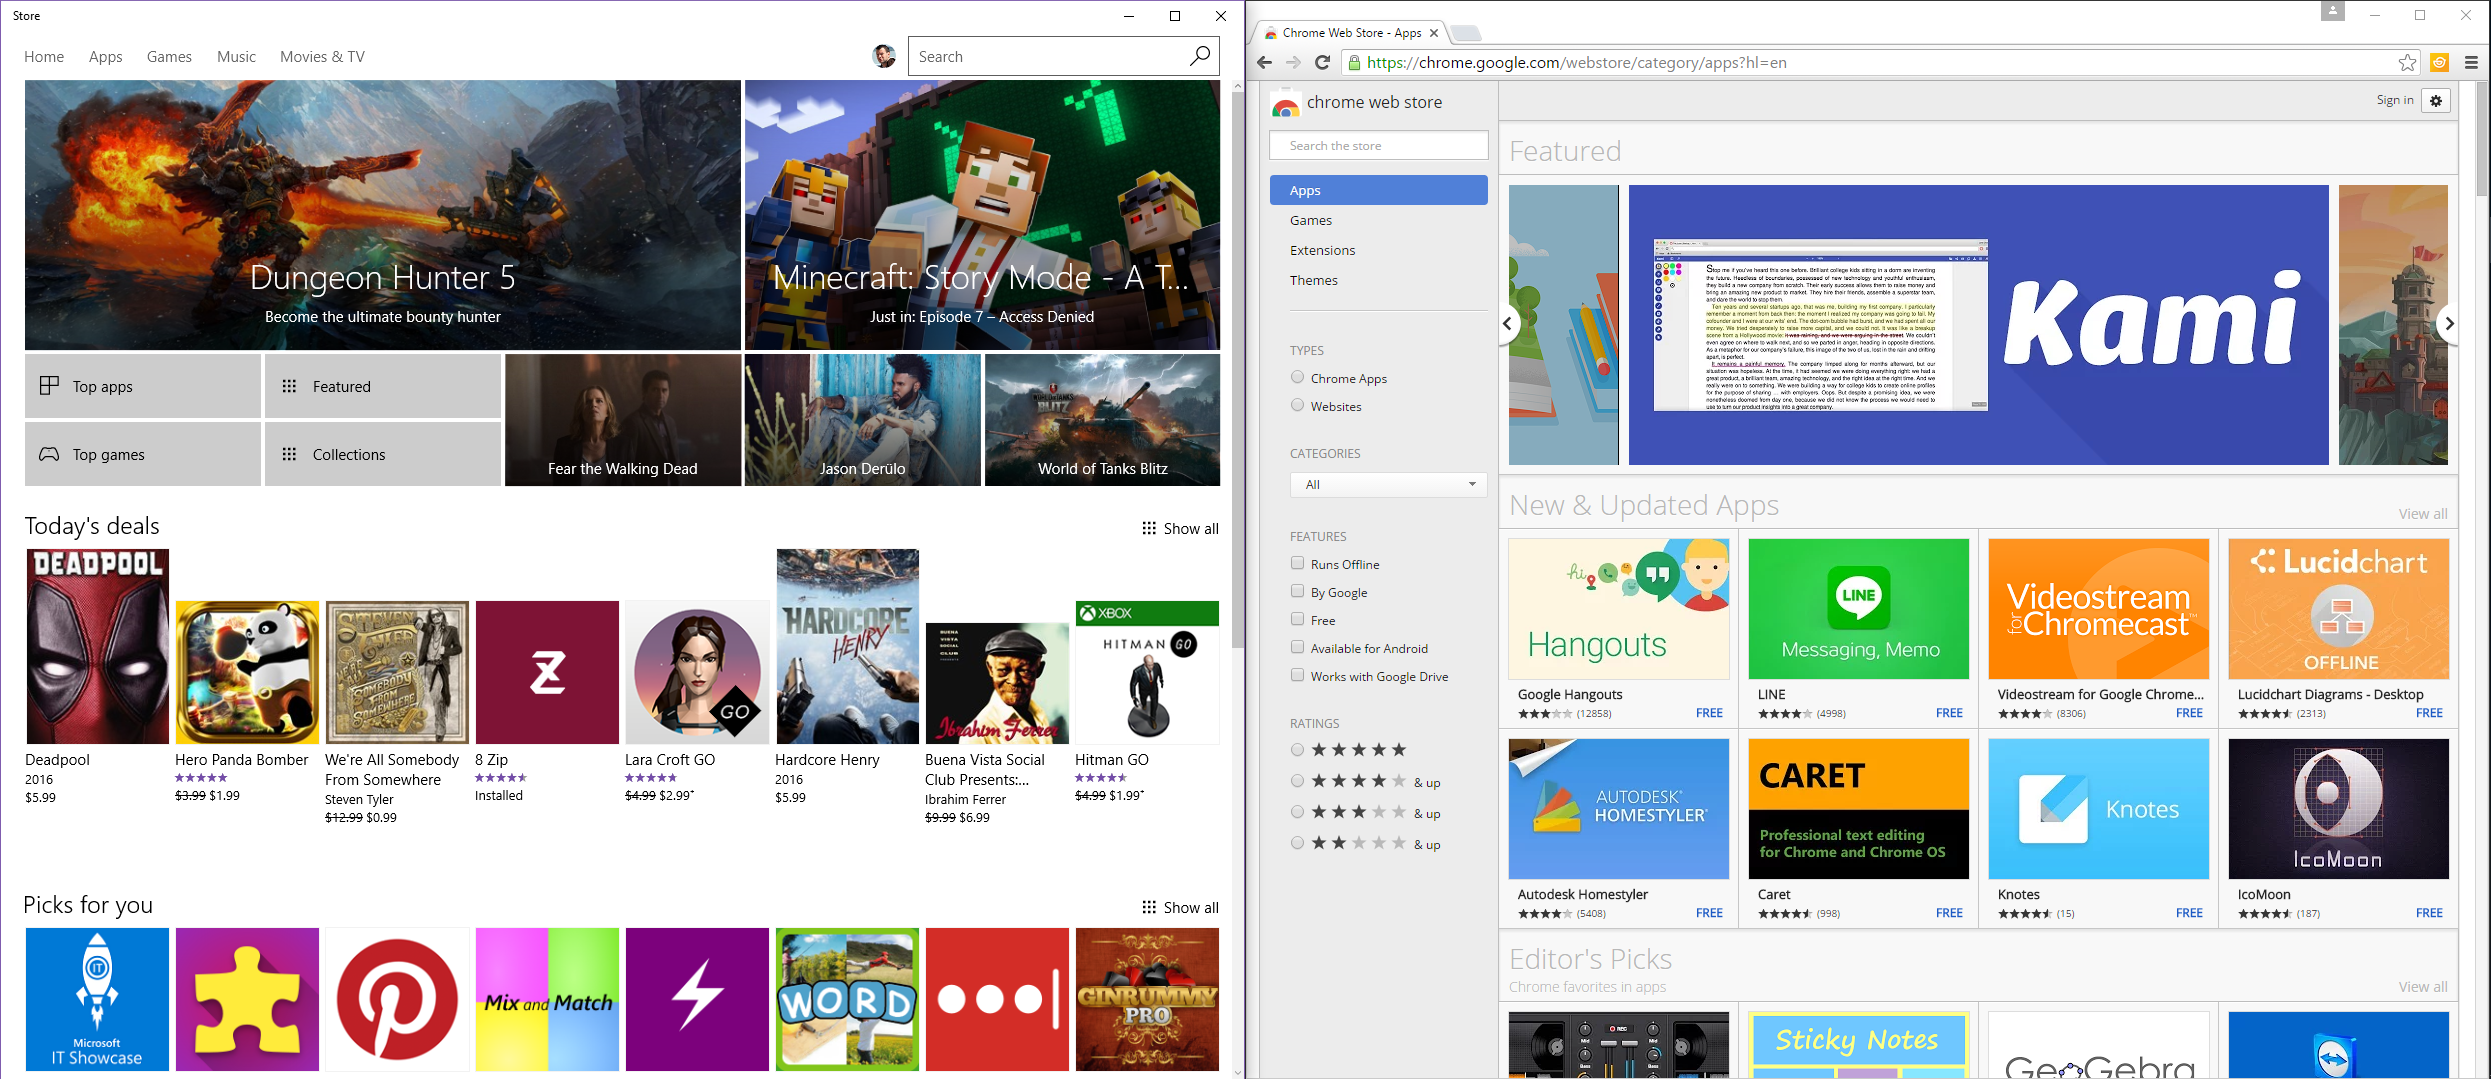Click the orange extension icon in the Chrome toolbar
The height and width of the screenshot is (1079, 2491).
2440,63
